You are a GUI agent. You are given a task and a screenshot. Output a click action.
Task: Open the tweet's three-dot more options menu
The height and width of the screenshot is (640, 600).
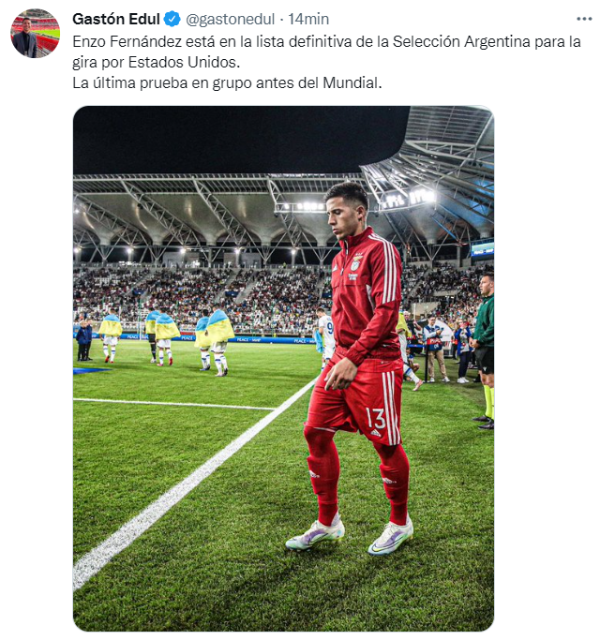(x=584, y=19)
